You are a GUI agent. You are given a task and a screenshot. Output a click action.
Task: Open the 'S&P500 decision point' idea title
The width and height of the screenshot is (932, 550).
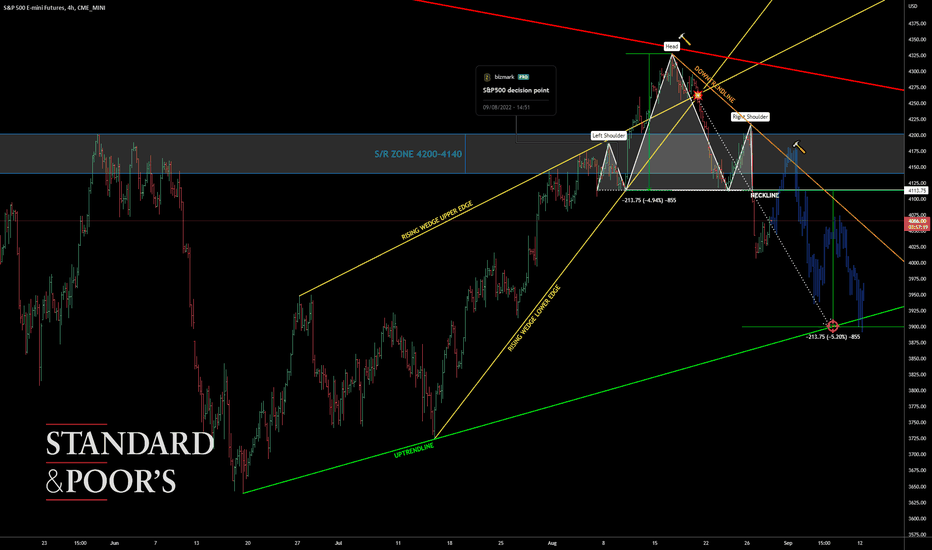(516, 90)
